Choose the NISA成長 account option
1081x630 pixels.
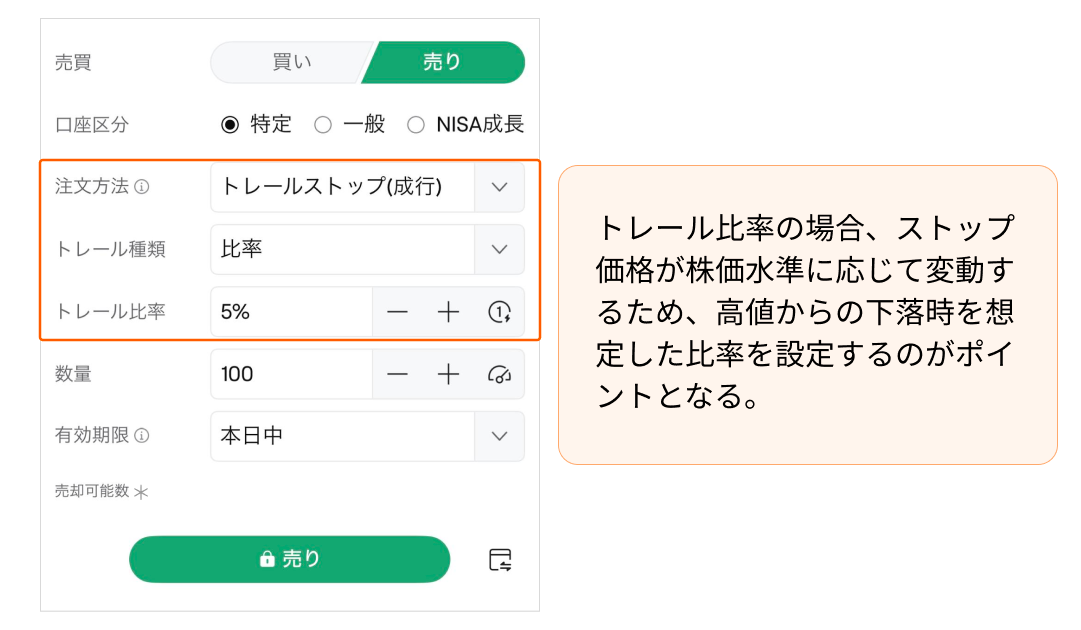pyautogui.click(x=416, y=125)
